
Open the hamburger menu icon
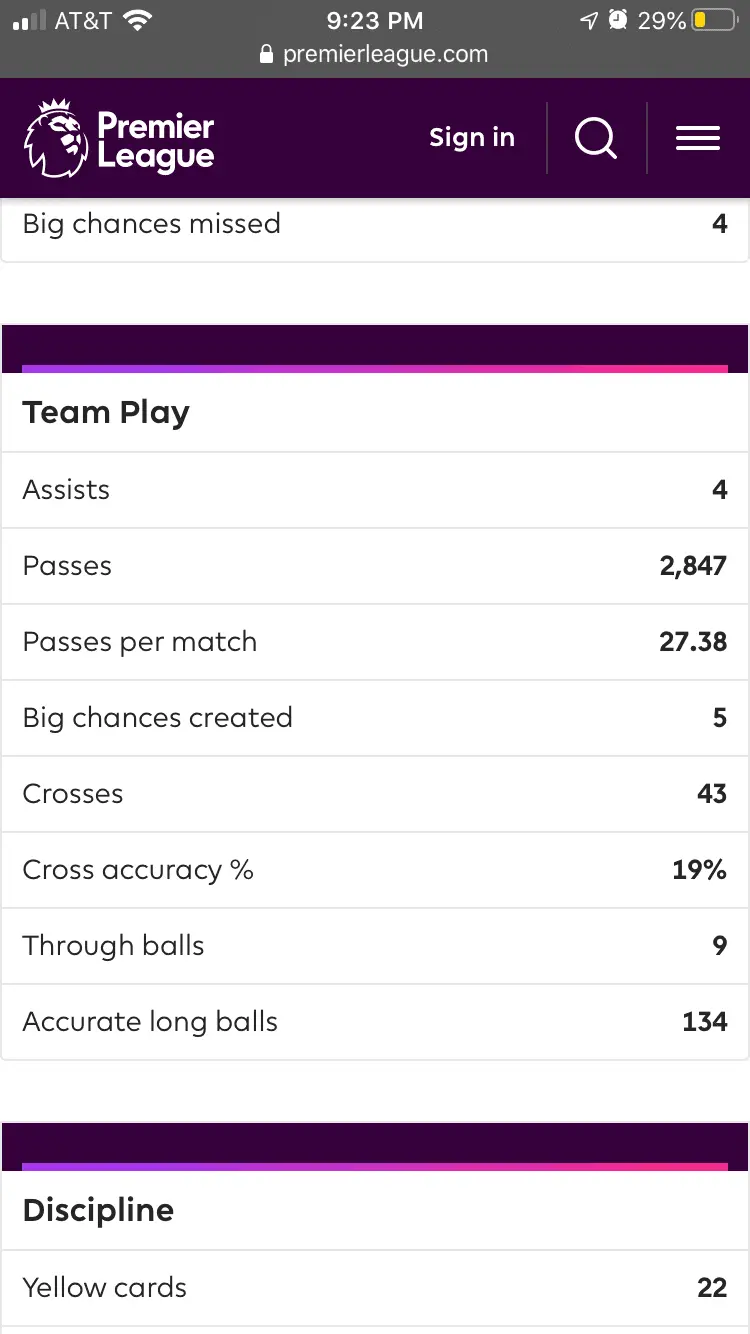[697, 138]
